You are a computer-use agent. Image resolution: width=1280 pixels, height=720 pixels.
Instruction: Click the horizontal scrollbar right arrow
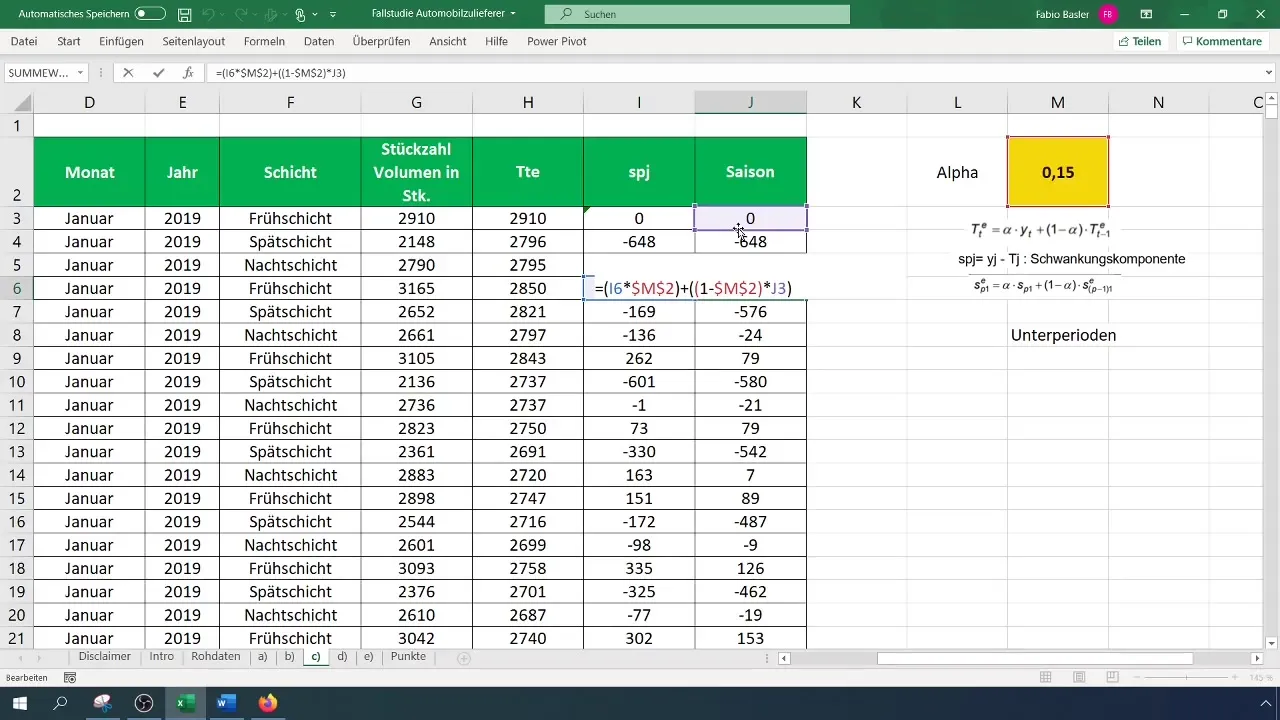(1257, 658)
